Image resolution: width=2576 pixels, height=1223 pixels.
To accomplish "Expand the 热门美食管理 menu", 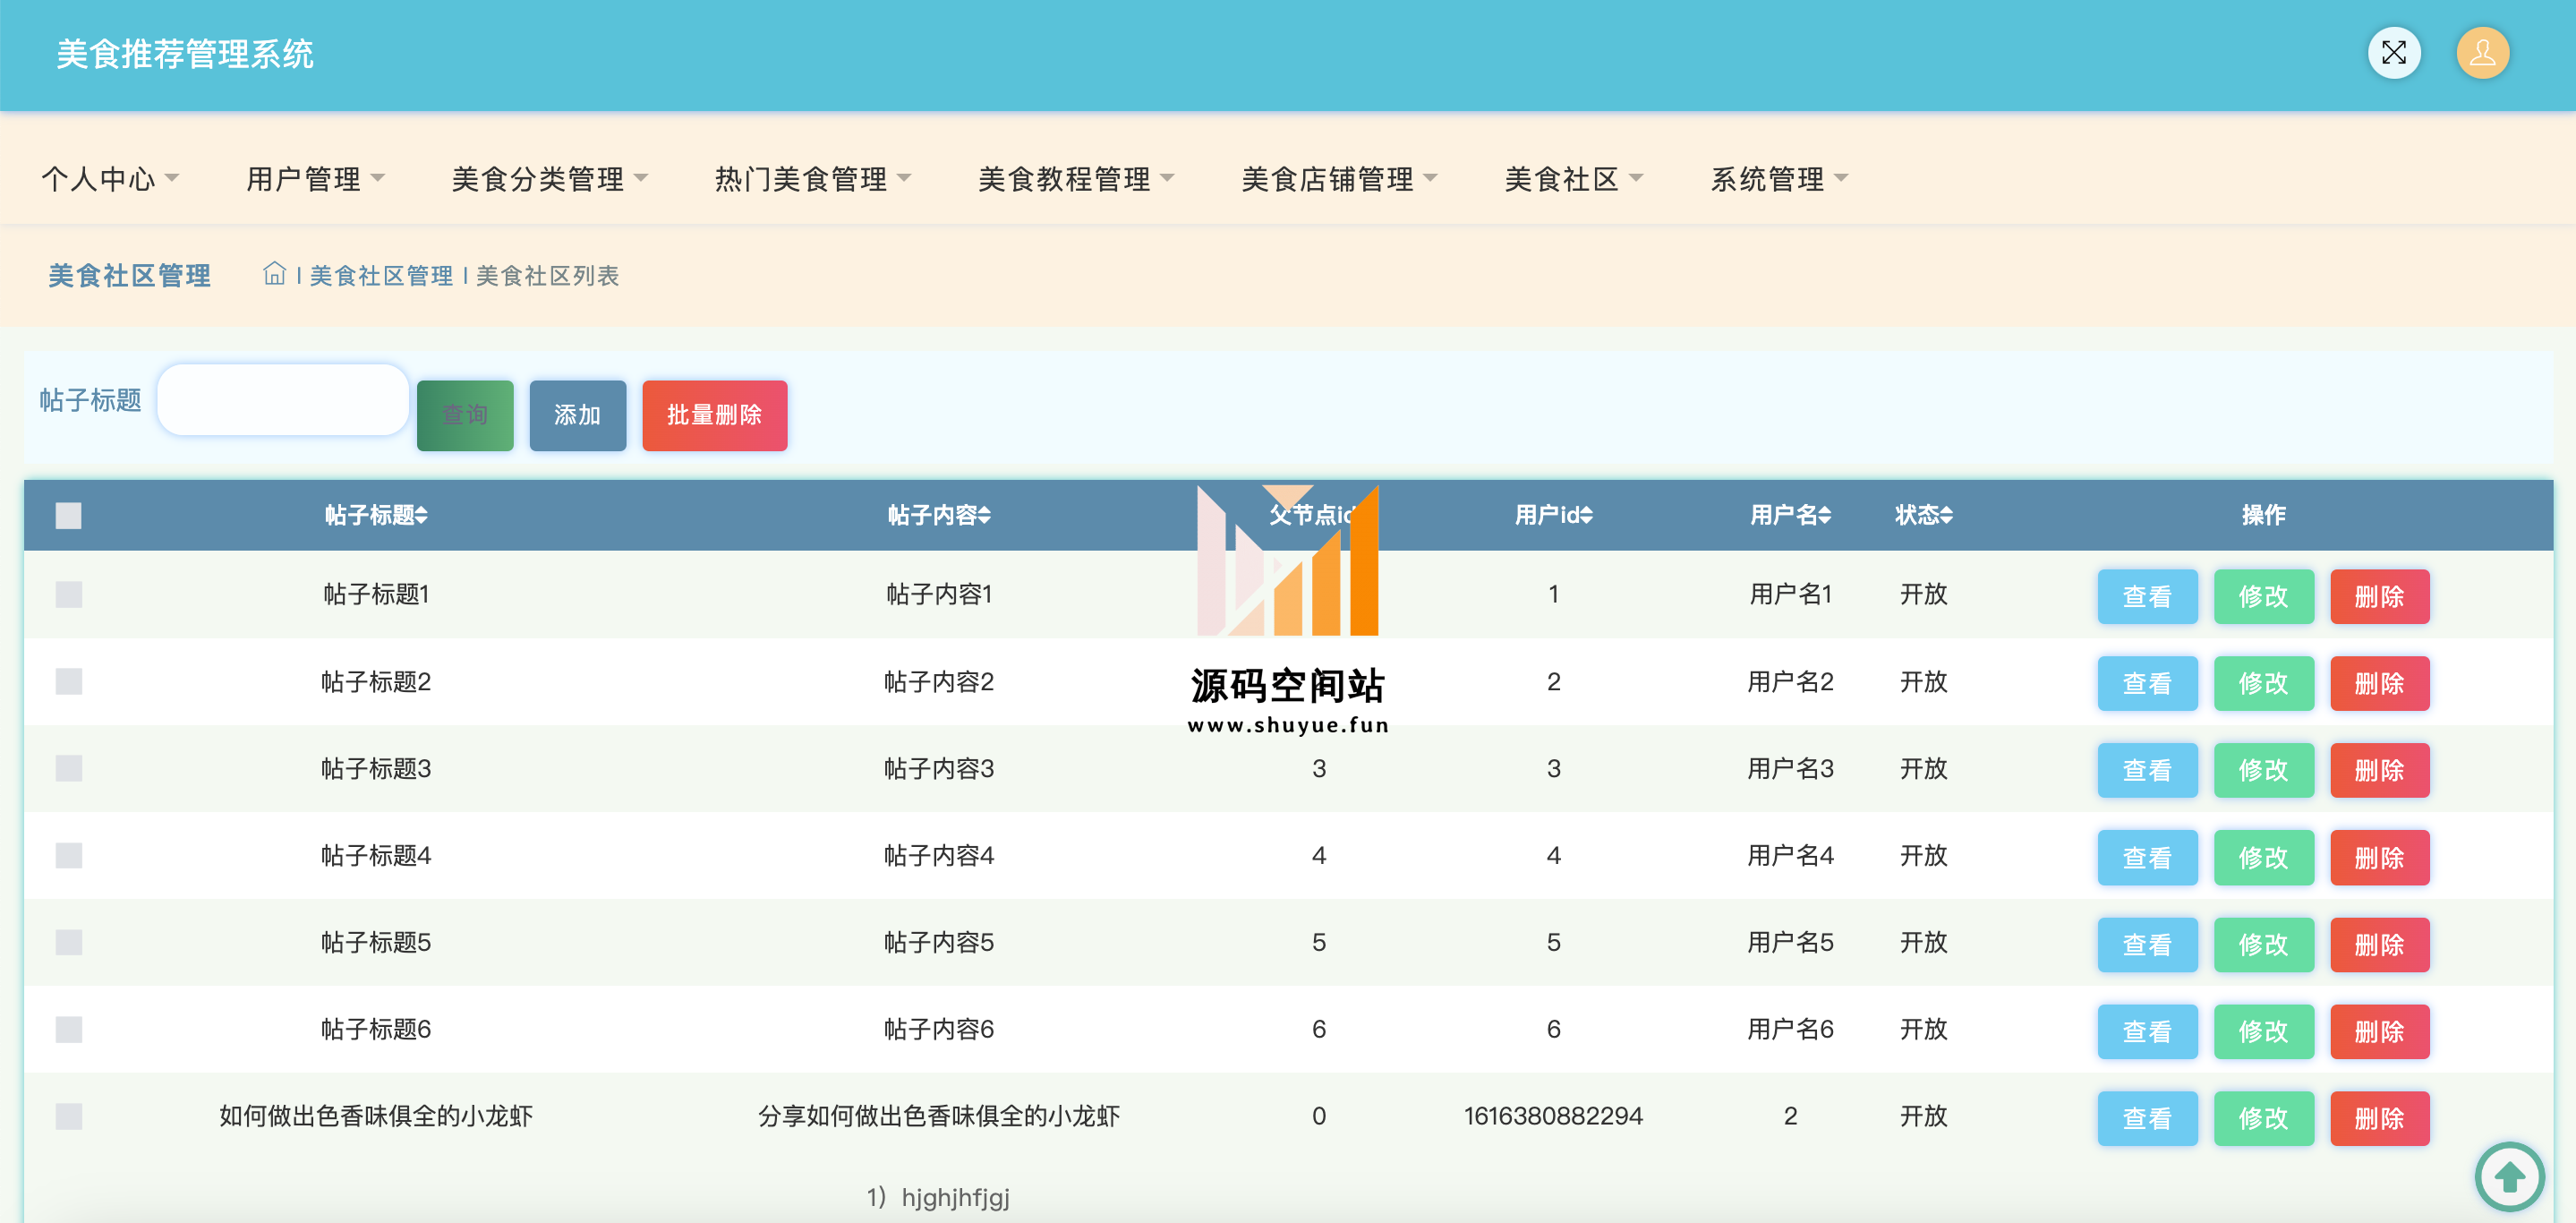I will [x=813, y=179].
